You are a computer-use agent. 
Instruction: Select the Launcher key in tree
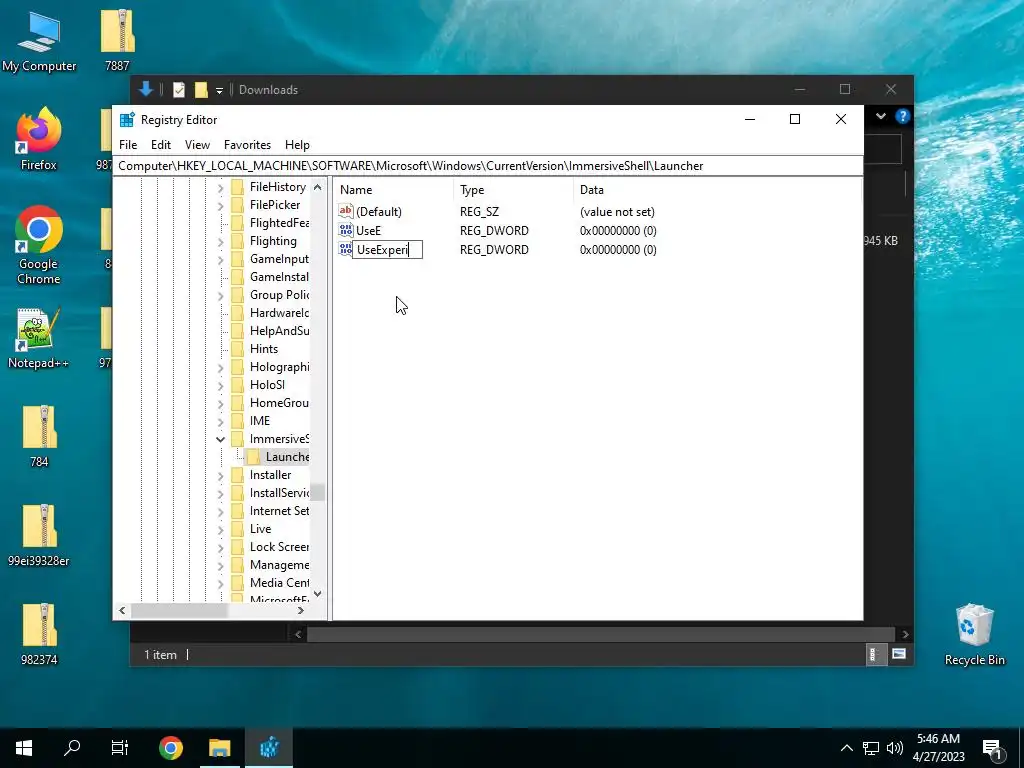pyautogui.click(x=287, y=457)
